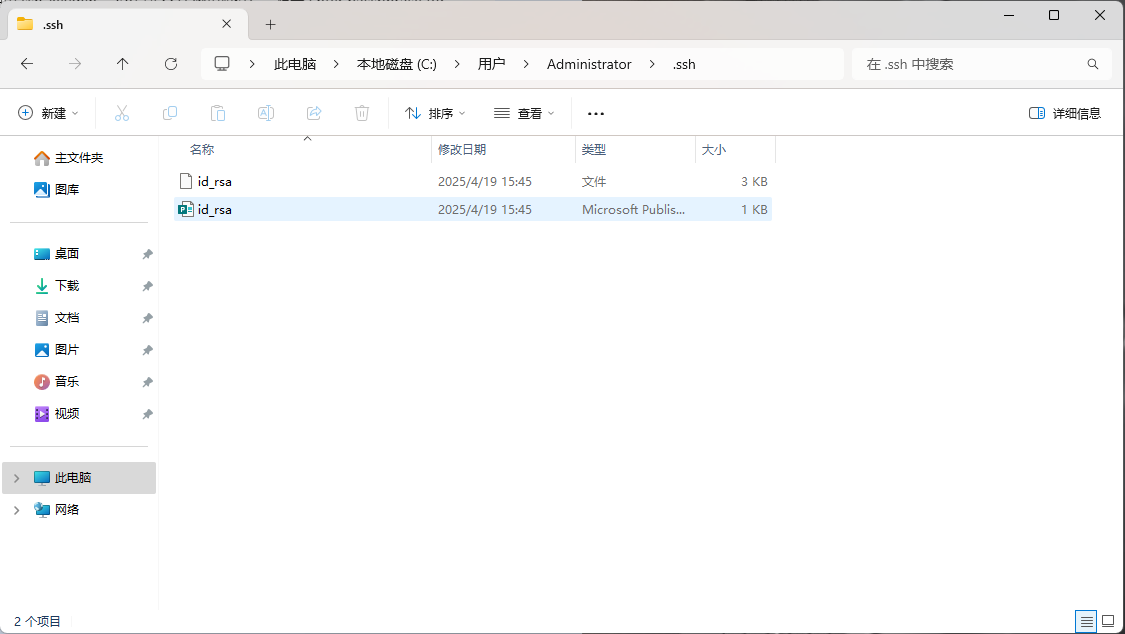1125x634 pixels.
Task: Navigate to 本地磁盘 (C:) breadcrumb
Action: click(397, 64)
